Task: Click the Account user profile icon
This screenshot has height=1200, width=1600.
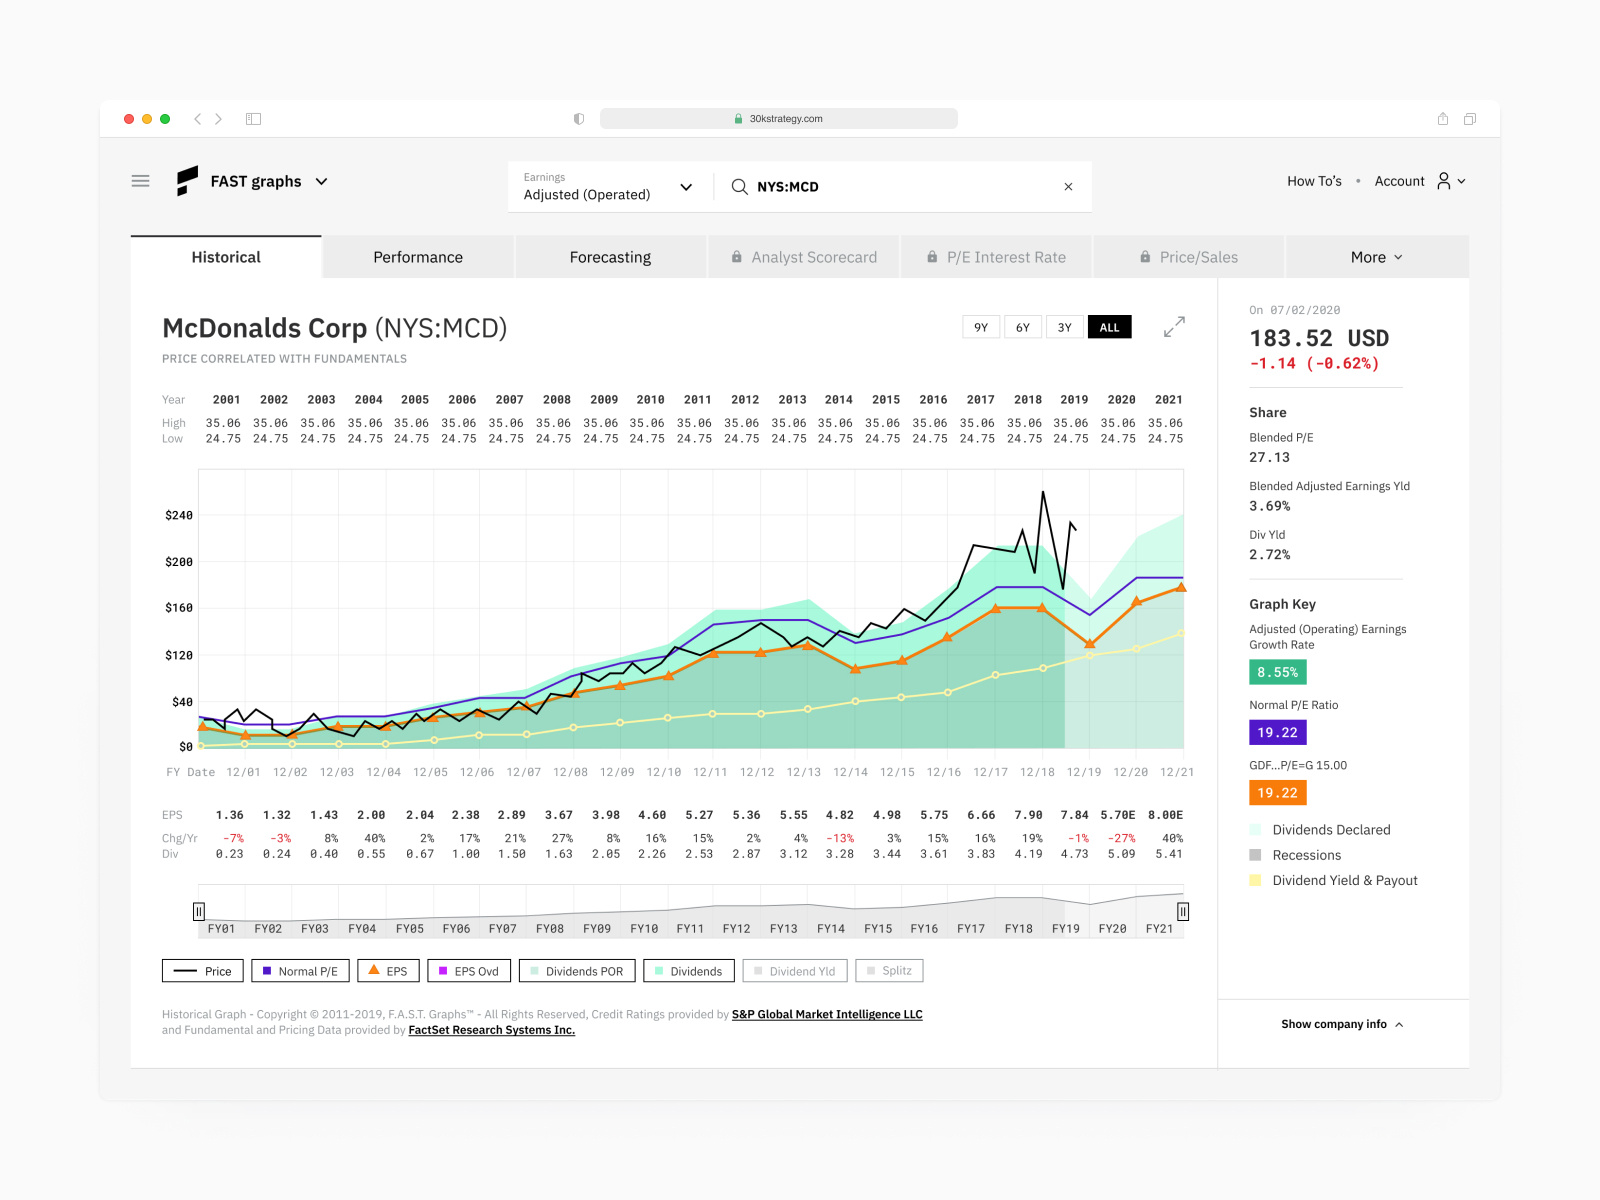Action: tap(1444, 181)
